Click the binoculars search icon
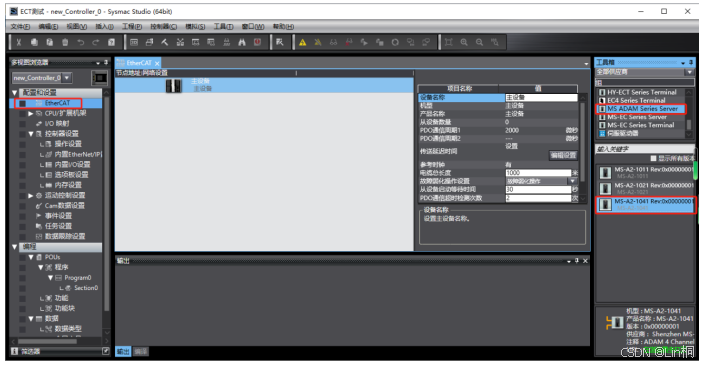708x366 pixels. coord(242,42)
